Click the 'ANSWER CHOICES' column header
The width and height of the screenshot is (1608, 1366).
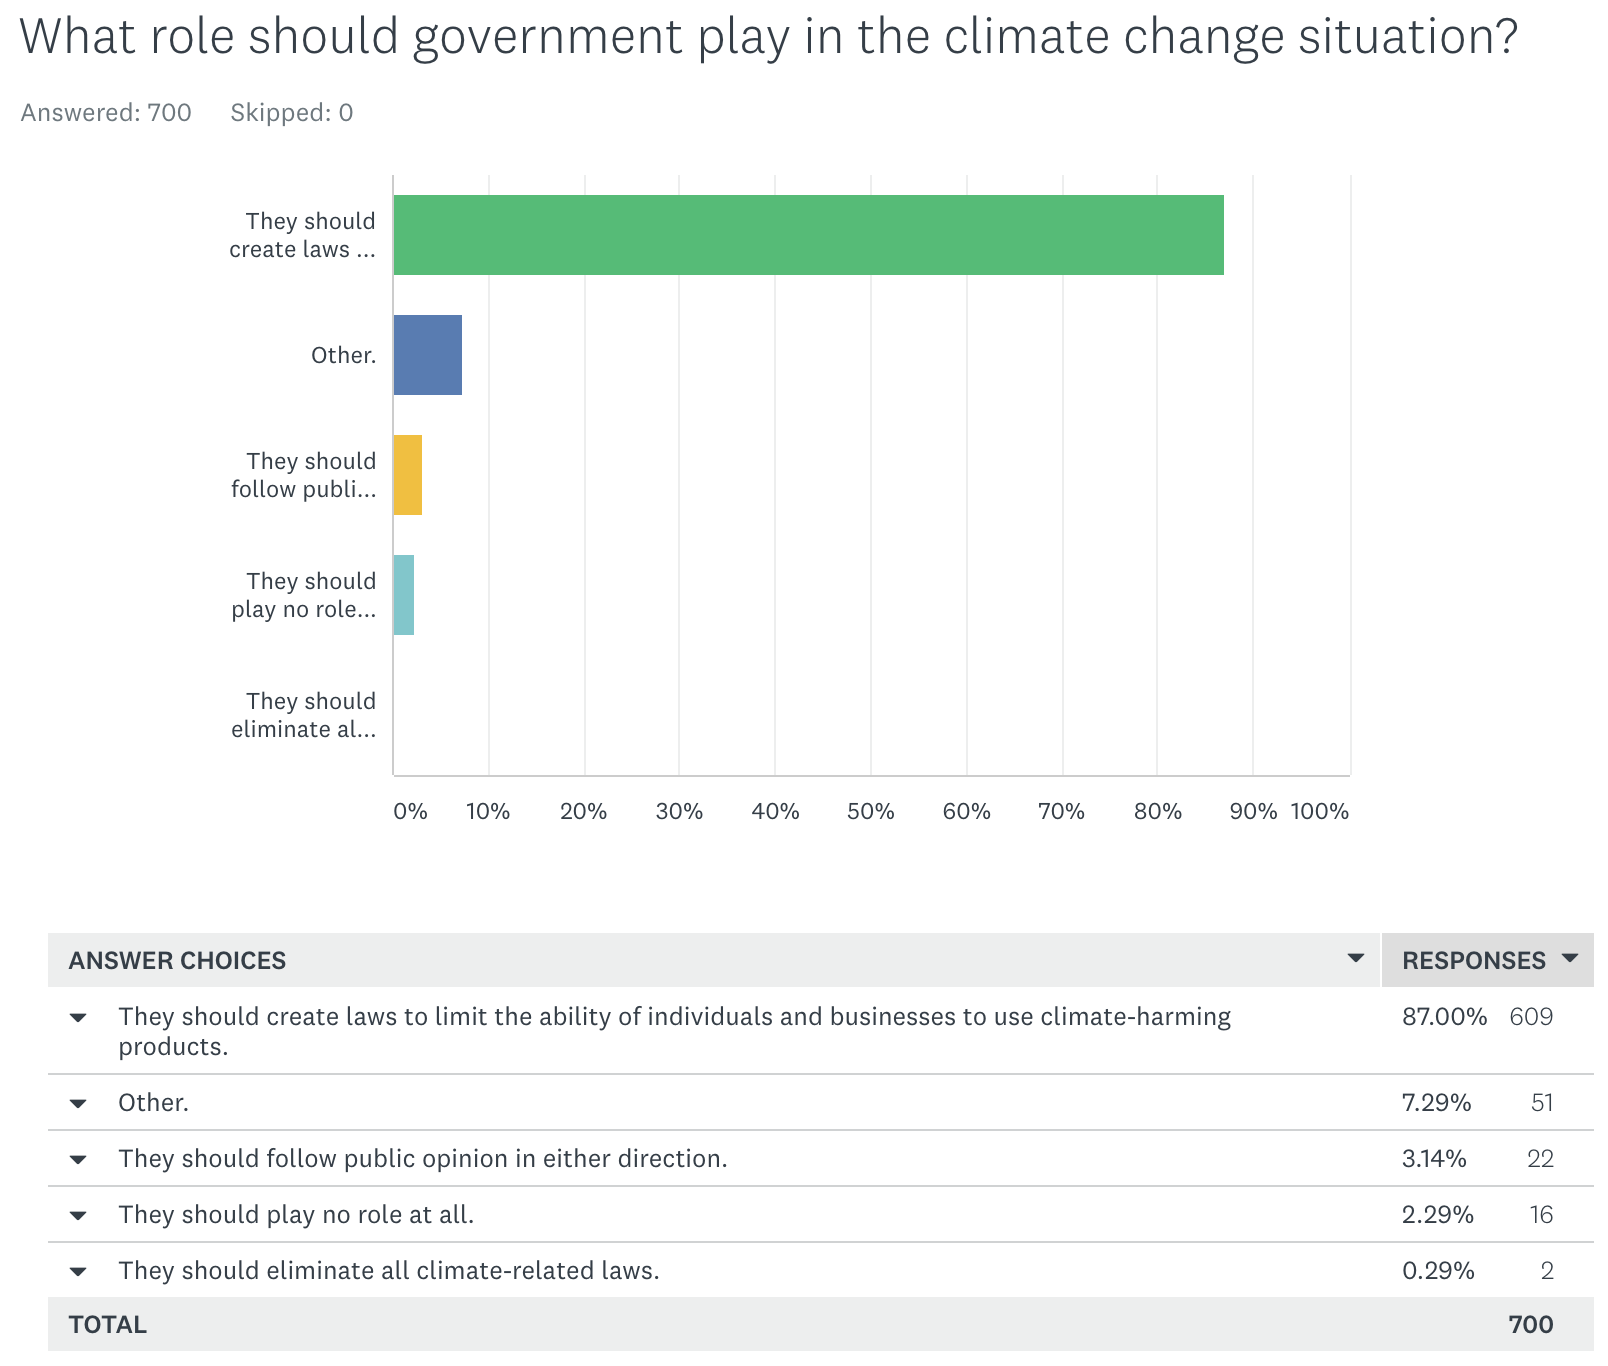pos(177,961)
